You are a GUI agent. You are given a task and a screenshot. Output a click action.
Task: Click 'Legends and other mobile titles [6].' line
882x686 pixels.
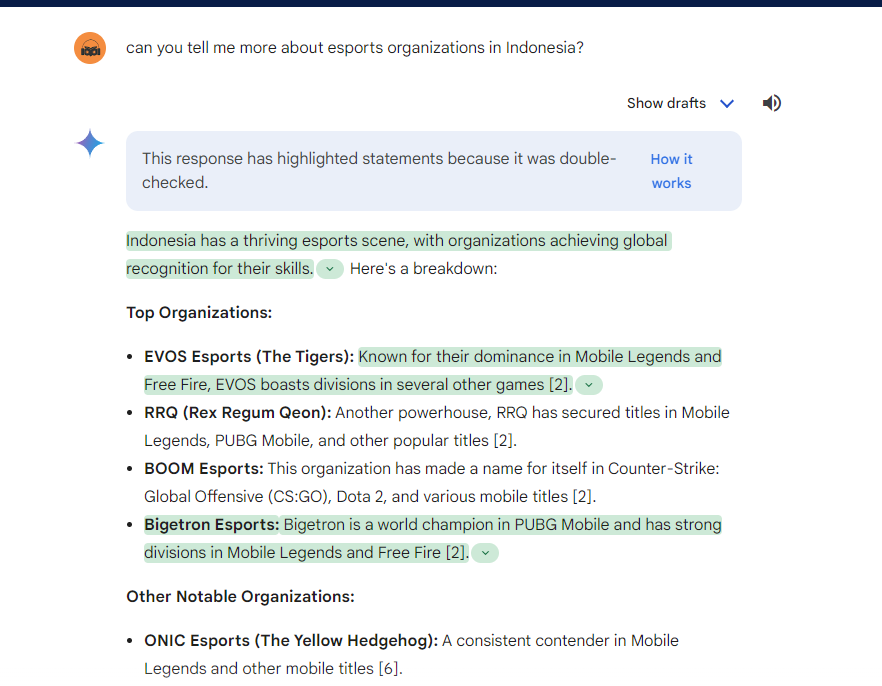click(x=273, y=669)
